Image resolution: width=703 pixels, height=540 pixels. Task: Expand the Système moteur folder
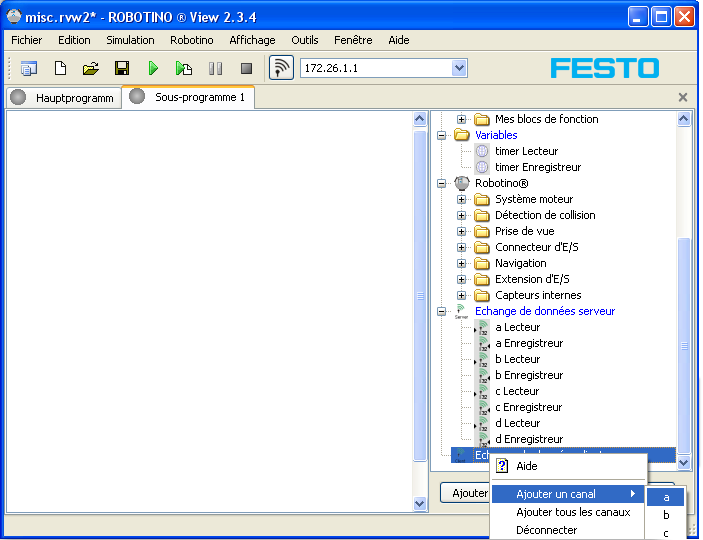click(x=461, y=199)
